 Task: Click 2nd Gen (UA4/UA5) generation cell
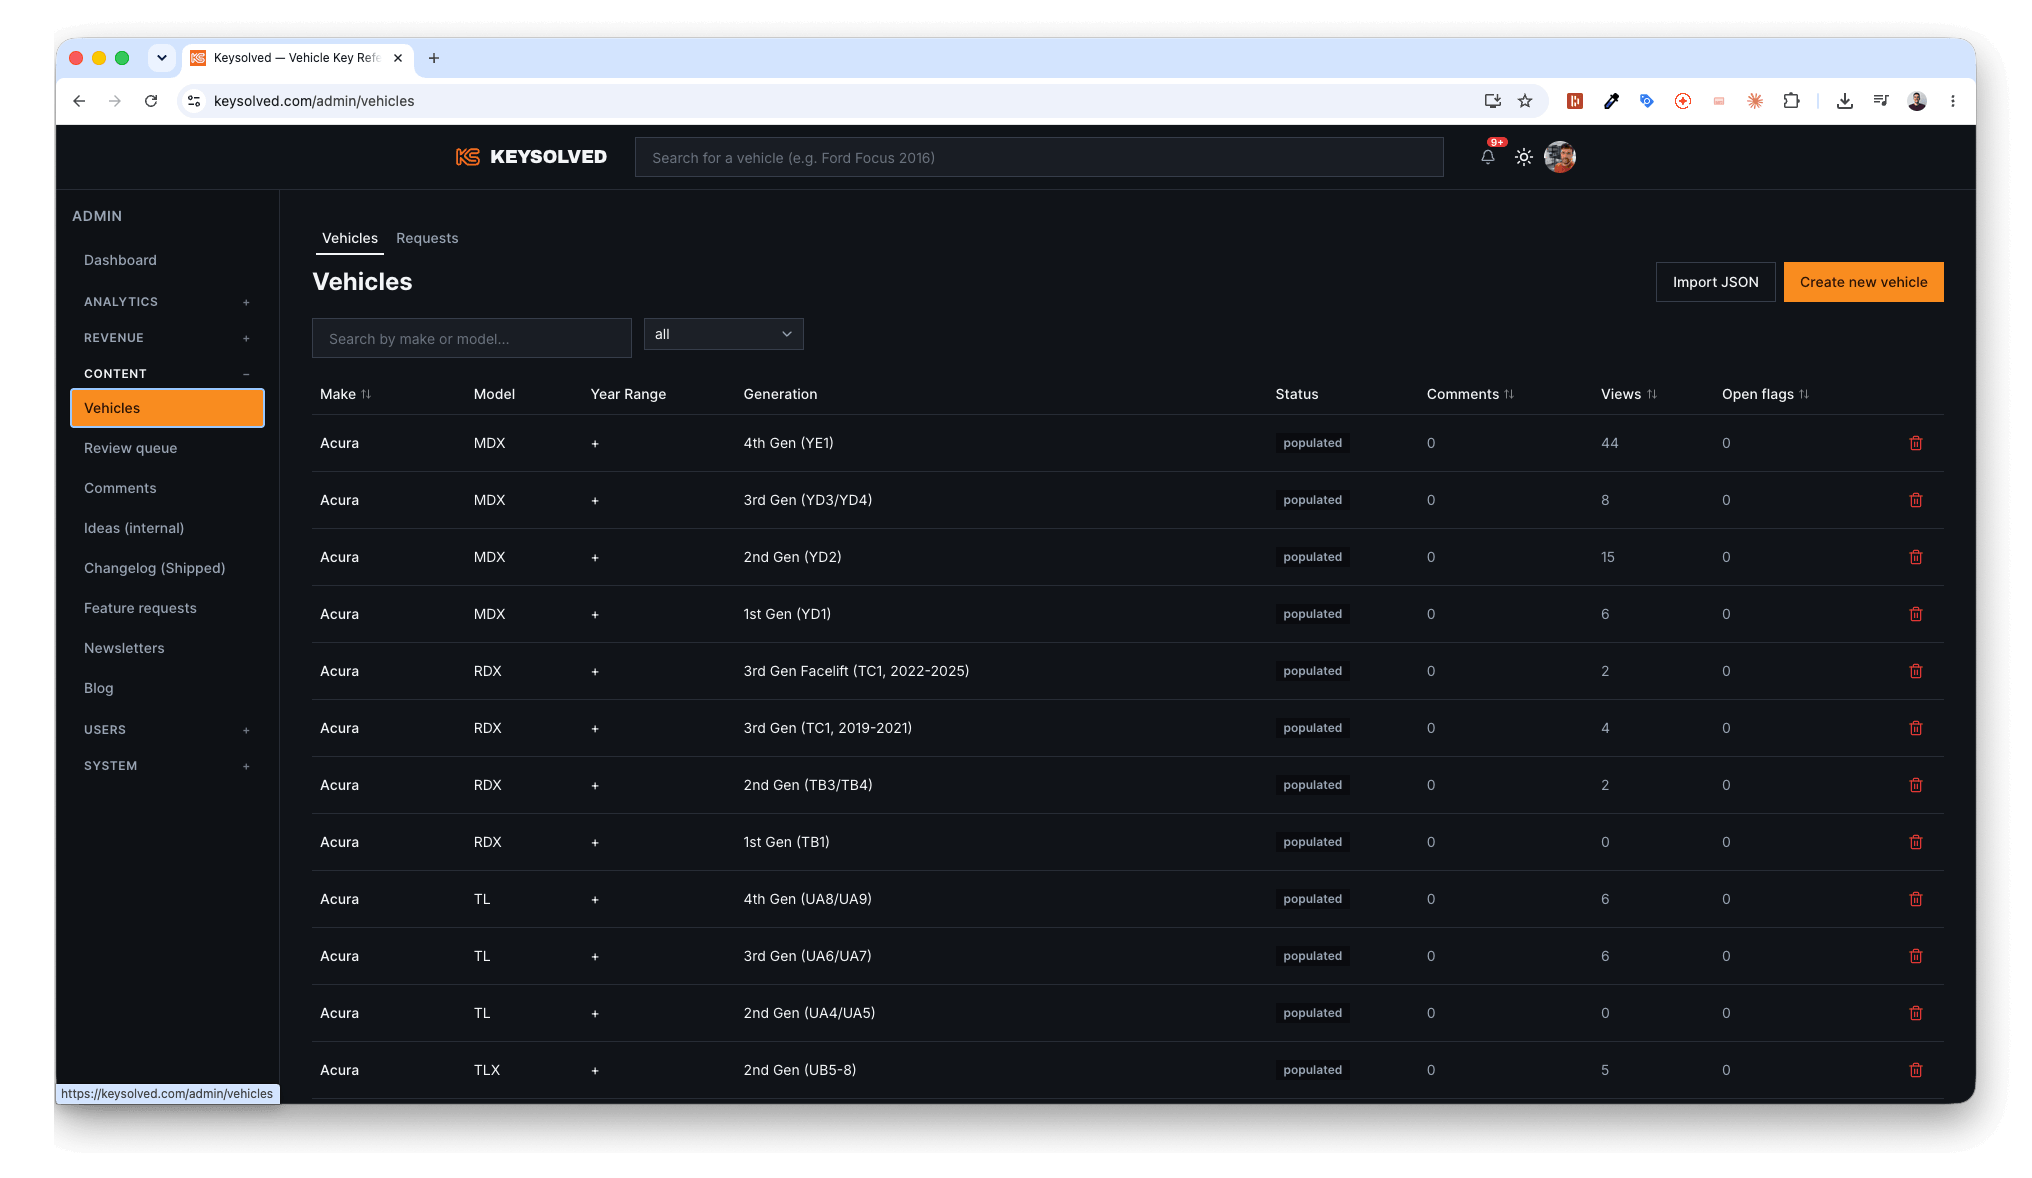pos(809,1013)
